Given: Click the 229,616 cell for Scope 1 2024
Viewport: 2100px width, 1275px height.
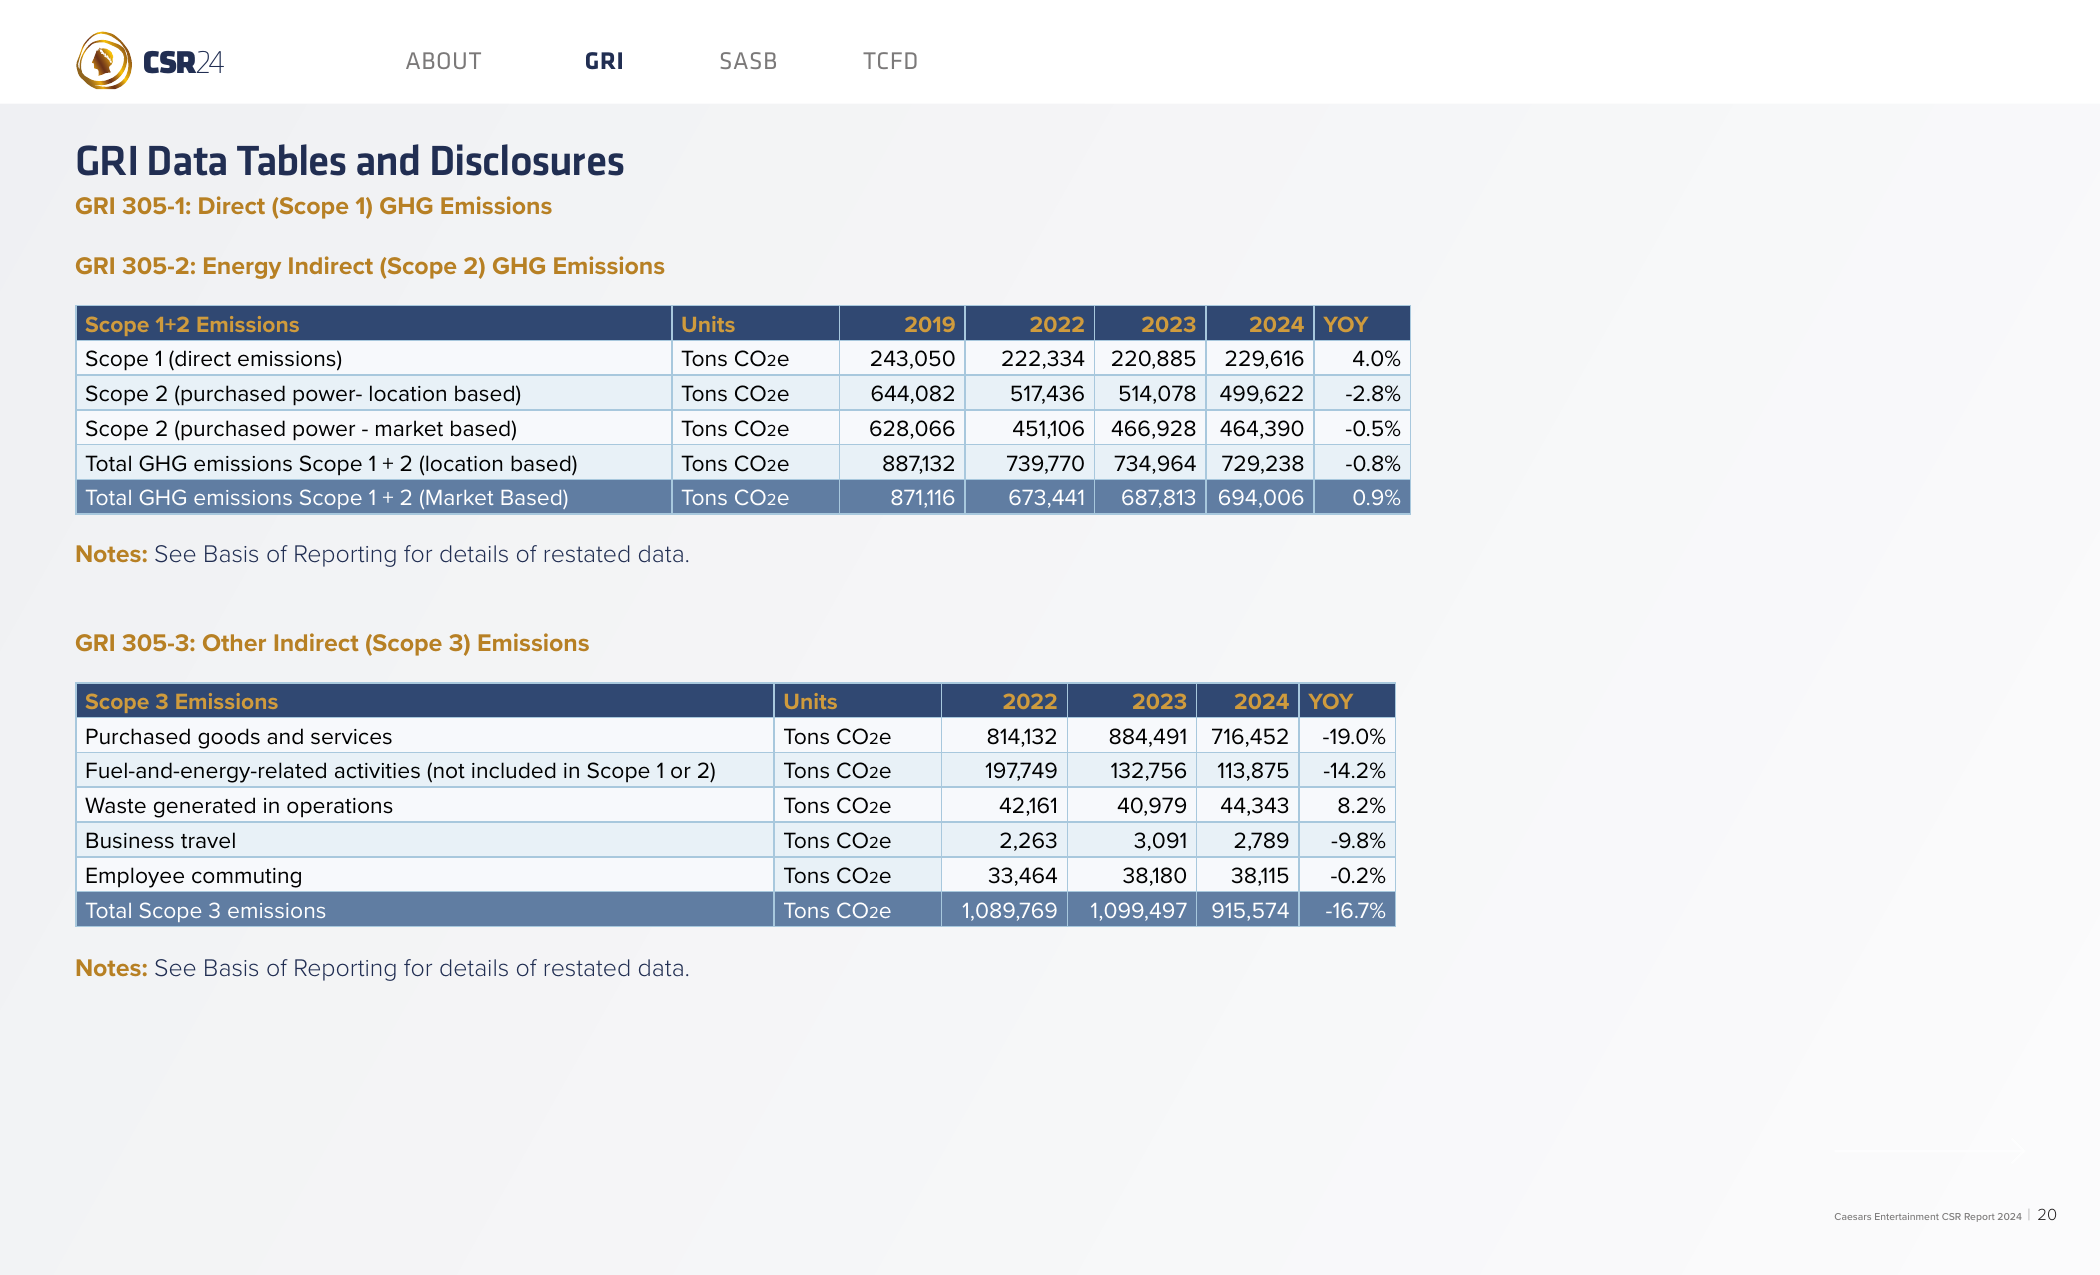Looking at the screenshot, I should click(x=1264, y=358).
